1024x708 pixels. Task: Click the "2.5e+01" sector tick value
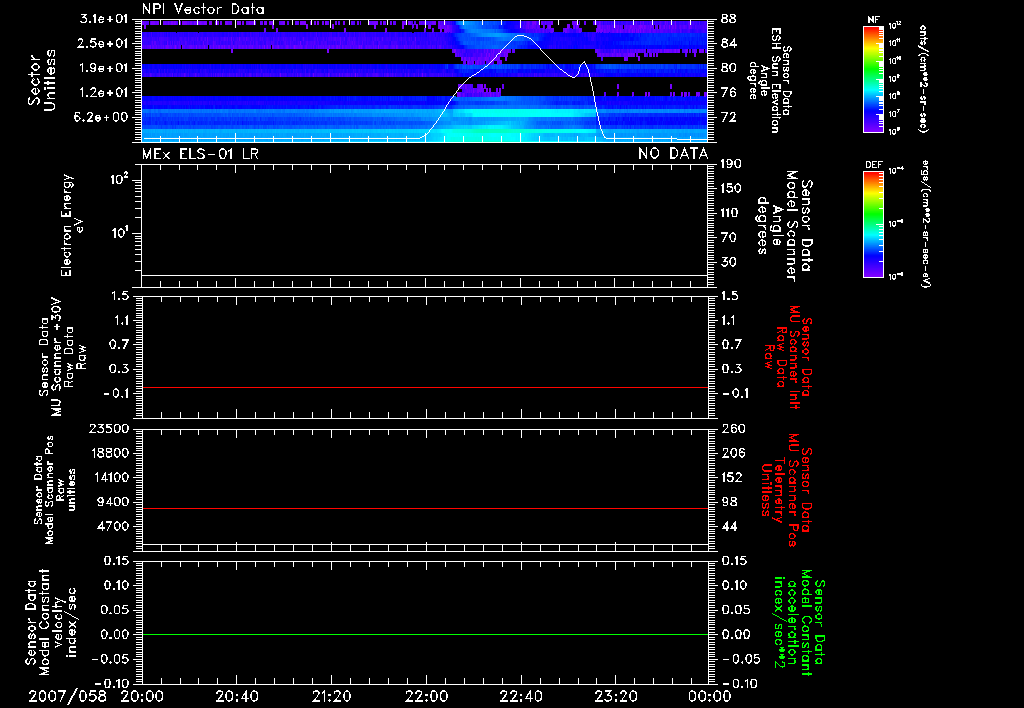104,43
